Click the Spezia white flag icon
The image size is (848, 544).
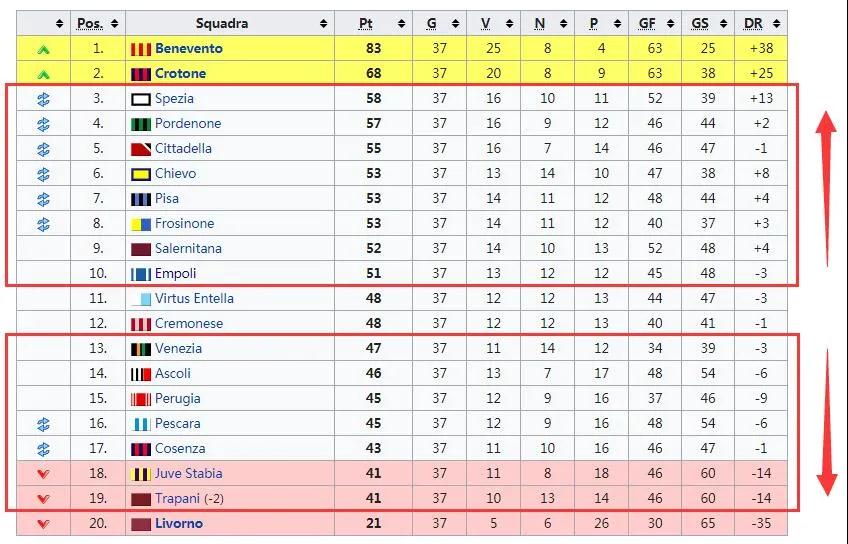click(x=141, y=99)
